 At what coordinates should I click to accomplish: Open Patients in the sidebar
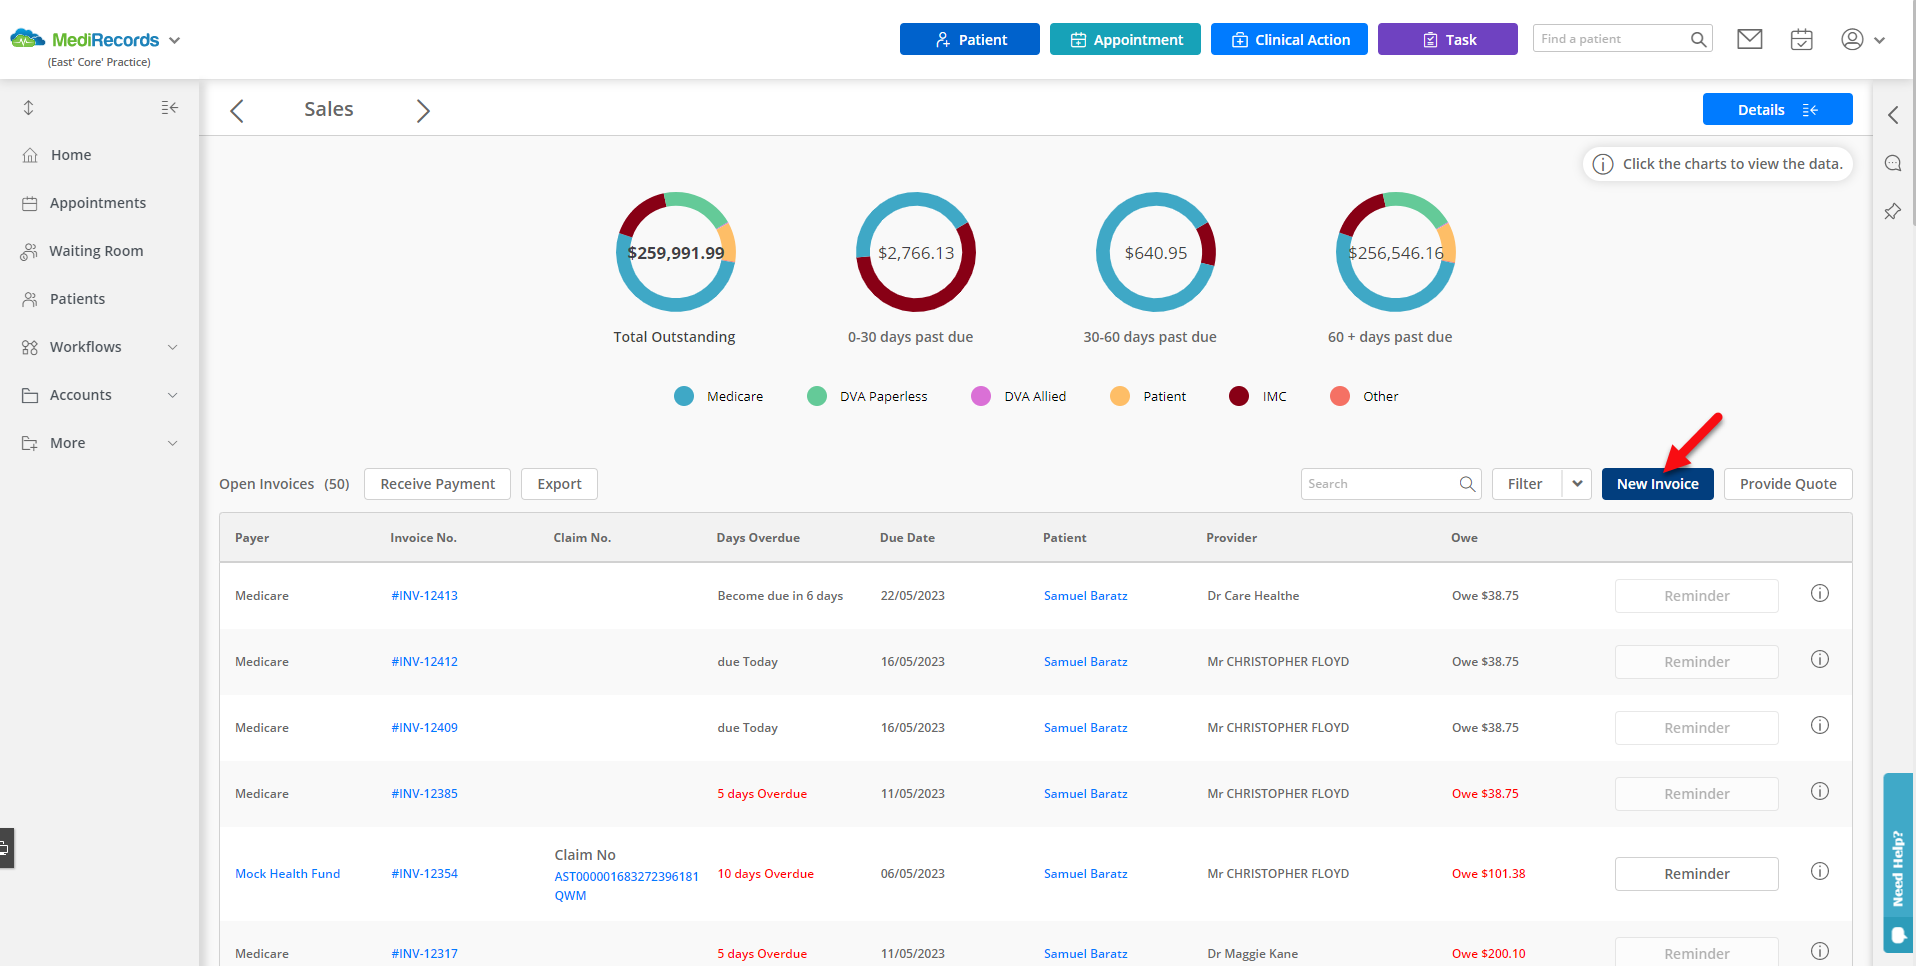tap(77, 299)
